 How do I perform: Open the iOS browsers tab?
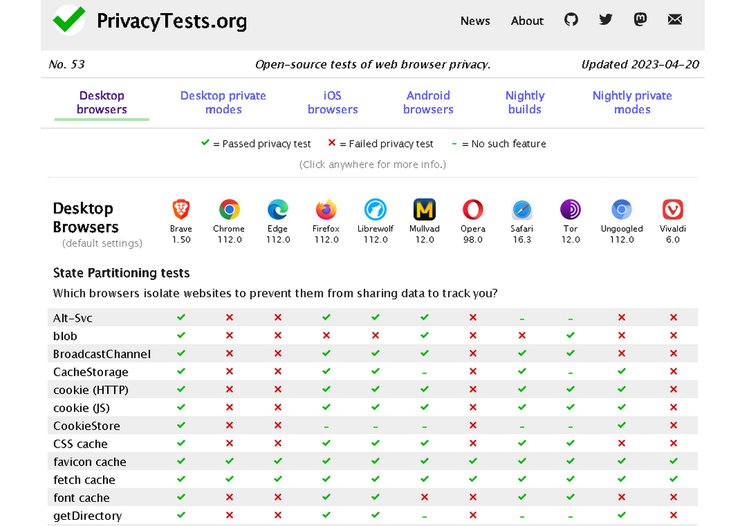coord(332,102)
